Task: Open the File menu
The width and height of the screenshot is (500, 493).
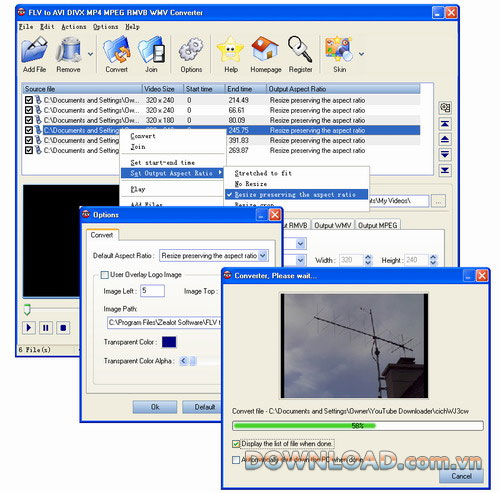Action: pos(26,27)
